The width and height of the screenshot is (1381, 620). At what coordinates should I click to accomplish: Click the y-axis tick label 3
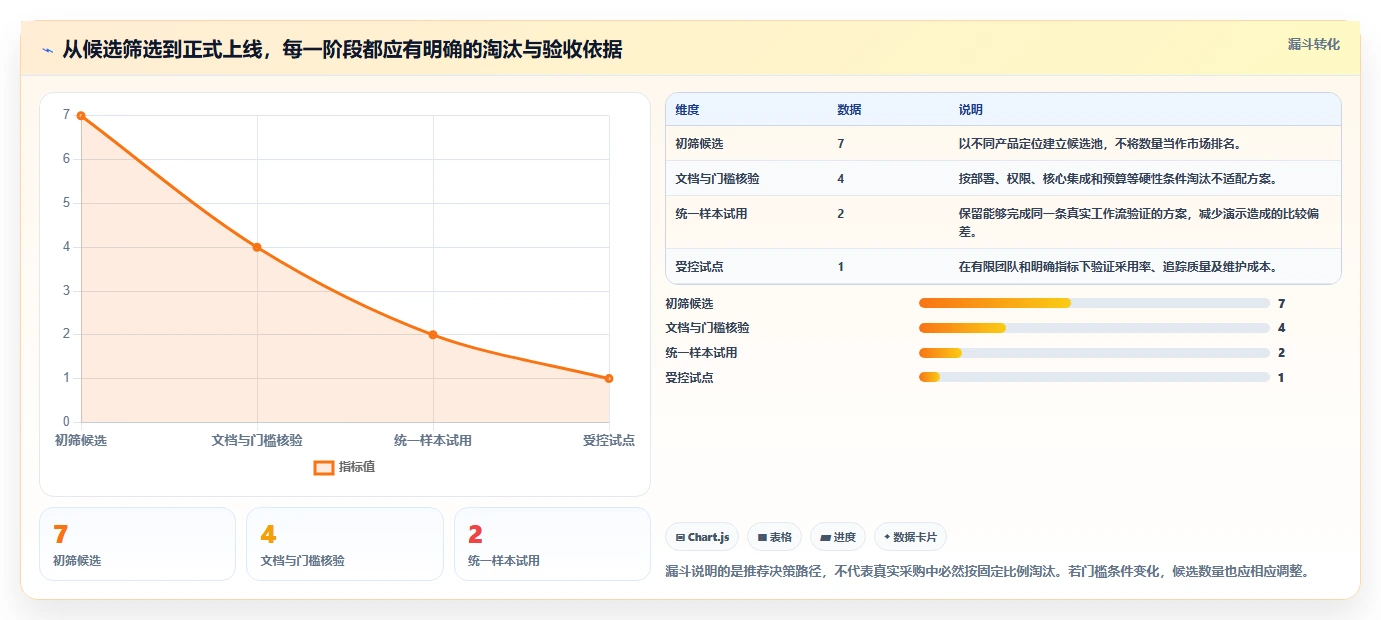click(x=66, y=291)
